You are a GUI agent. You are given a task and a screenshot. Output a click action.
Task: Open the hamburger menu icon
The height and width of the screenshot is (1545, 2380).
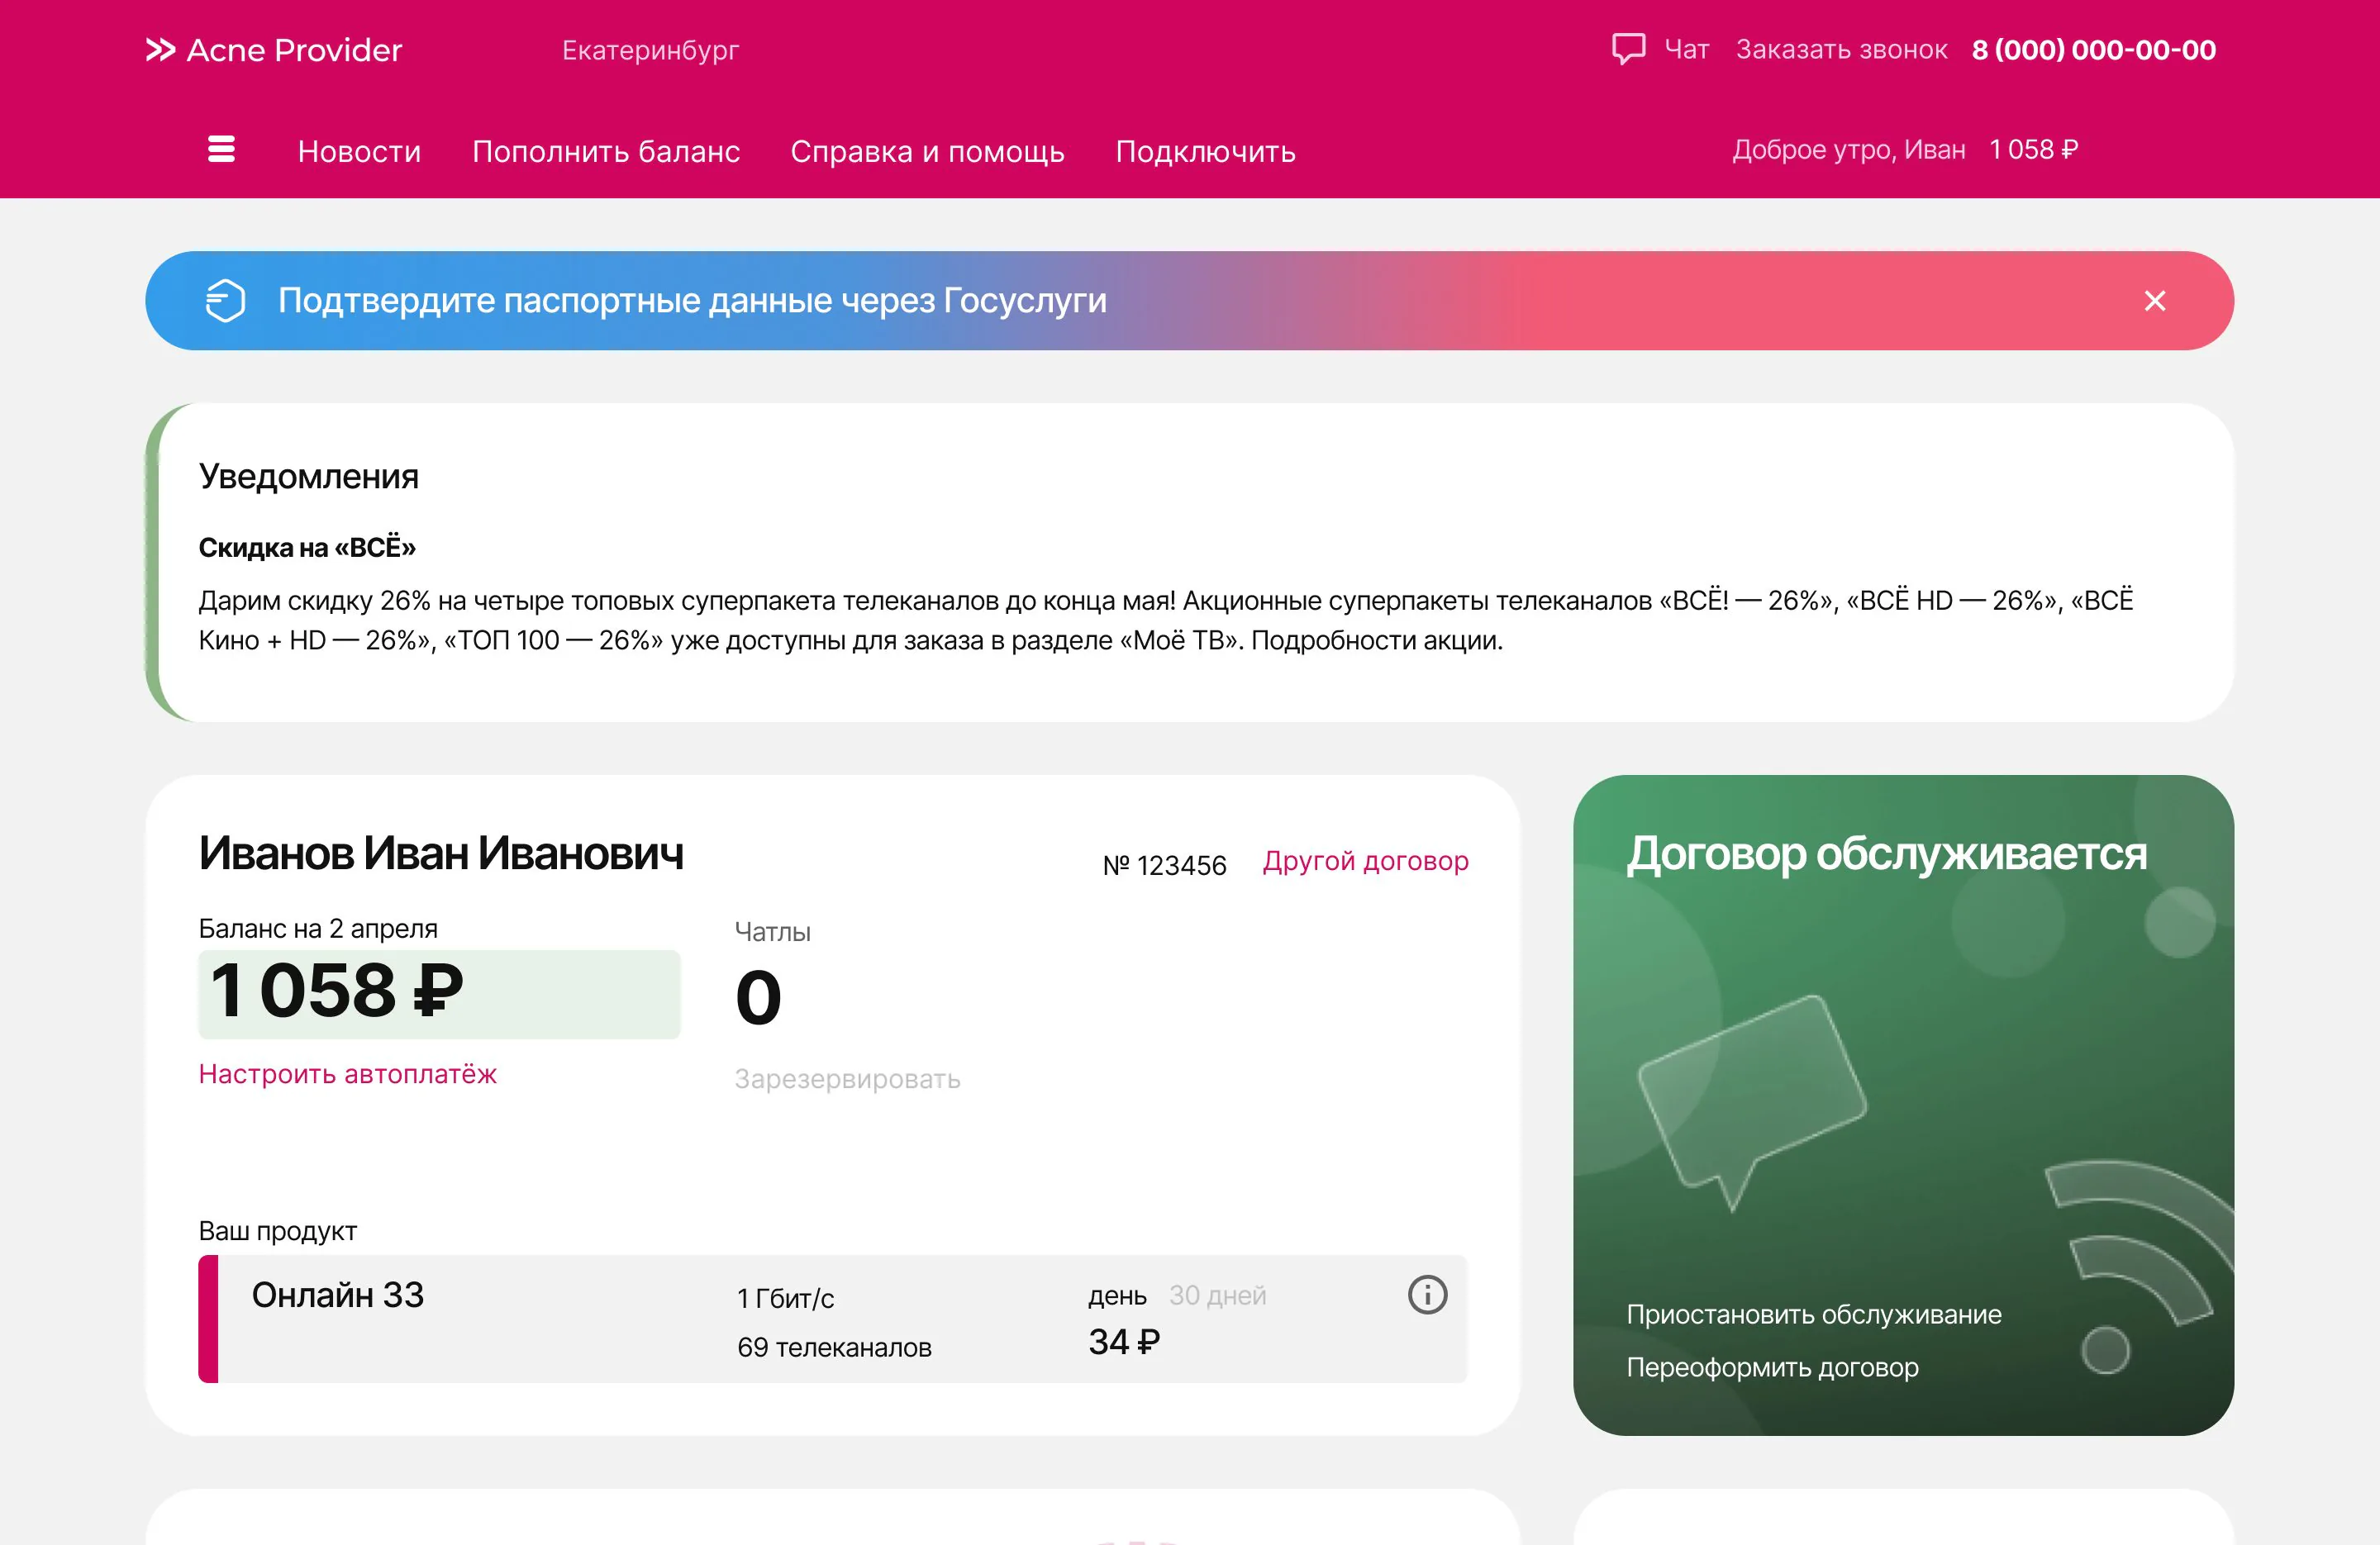tap(221, 149)
